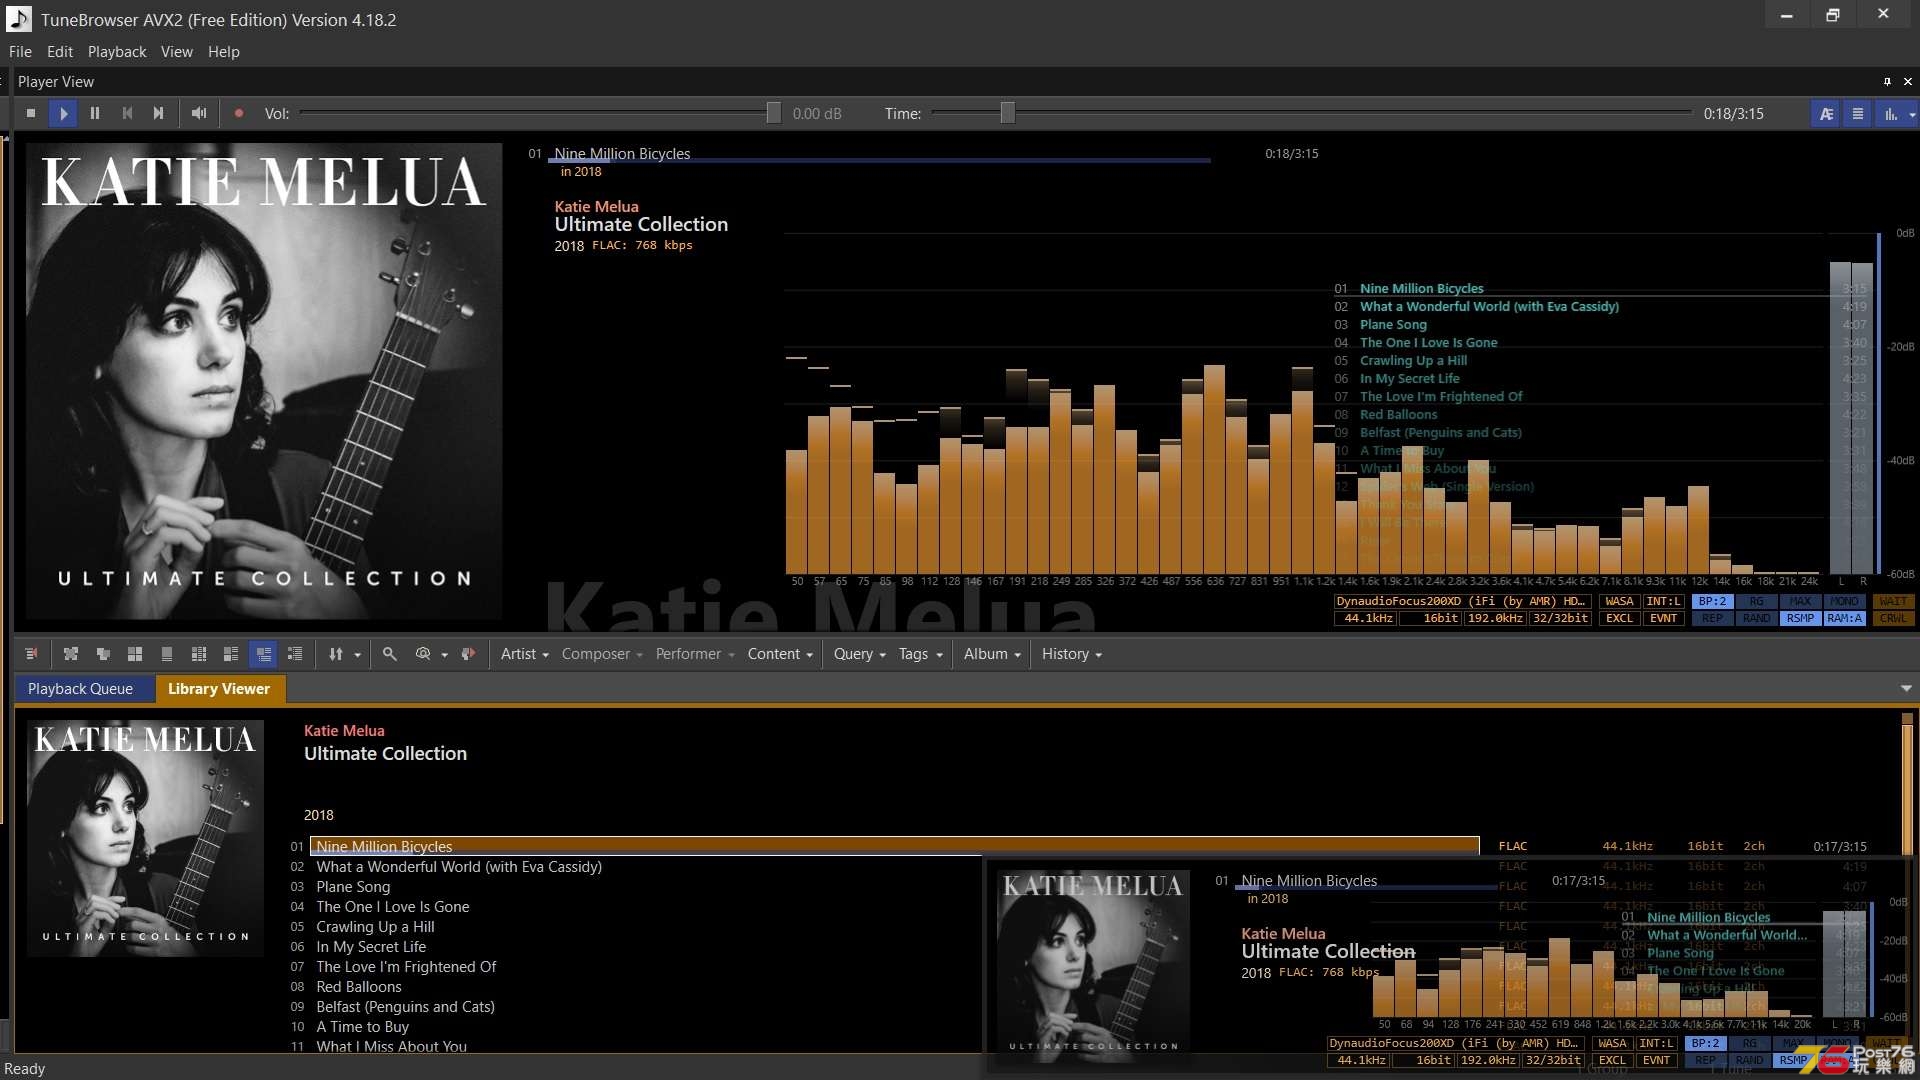The height and width of the screenshot is (1080, 1920).
Task: Toggle the REP repeat indicator
Action: coord(1712,619)
